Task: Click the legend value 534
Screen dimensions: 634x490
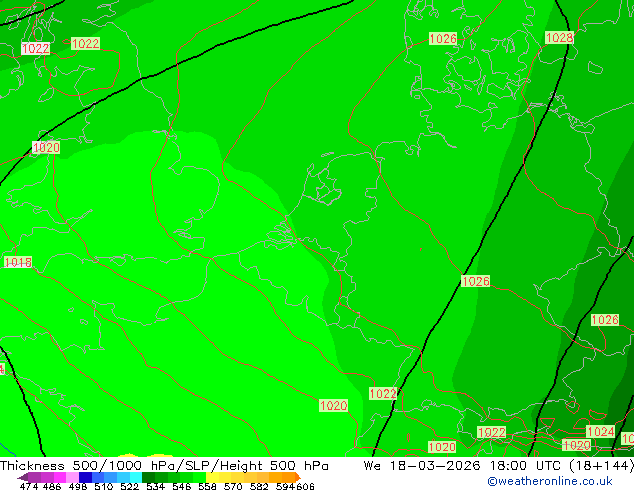Action: click(x=156, y=486)
